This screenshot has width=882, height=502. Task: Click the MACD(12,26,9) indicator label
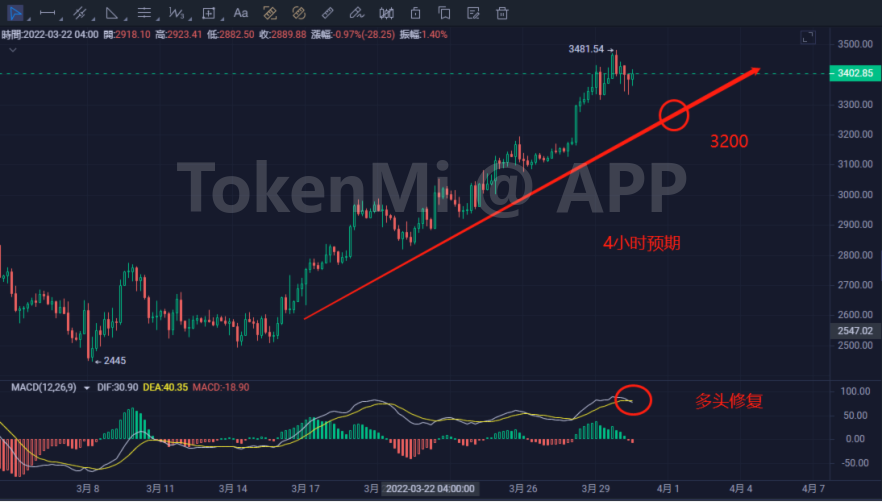[43, 387]
